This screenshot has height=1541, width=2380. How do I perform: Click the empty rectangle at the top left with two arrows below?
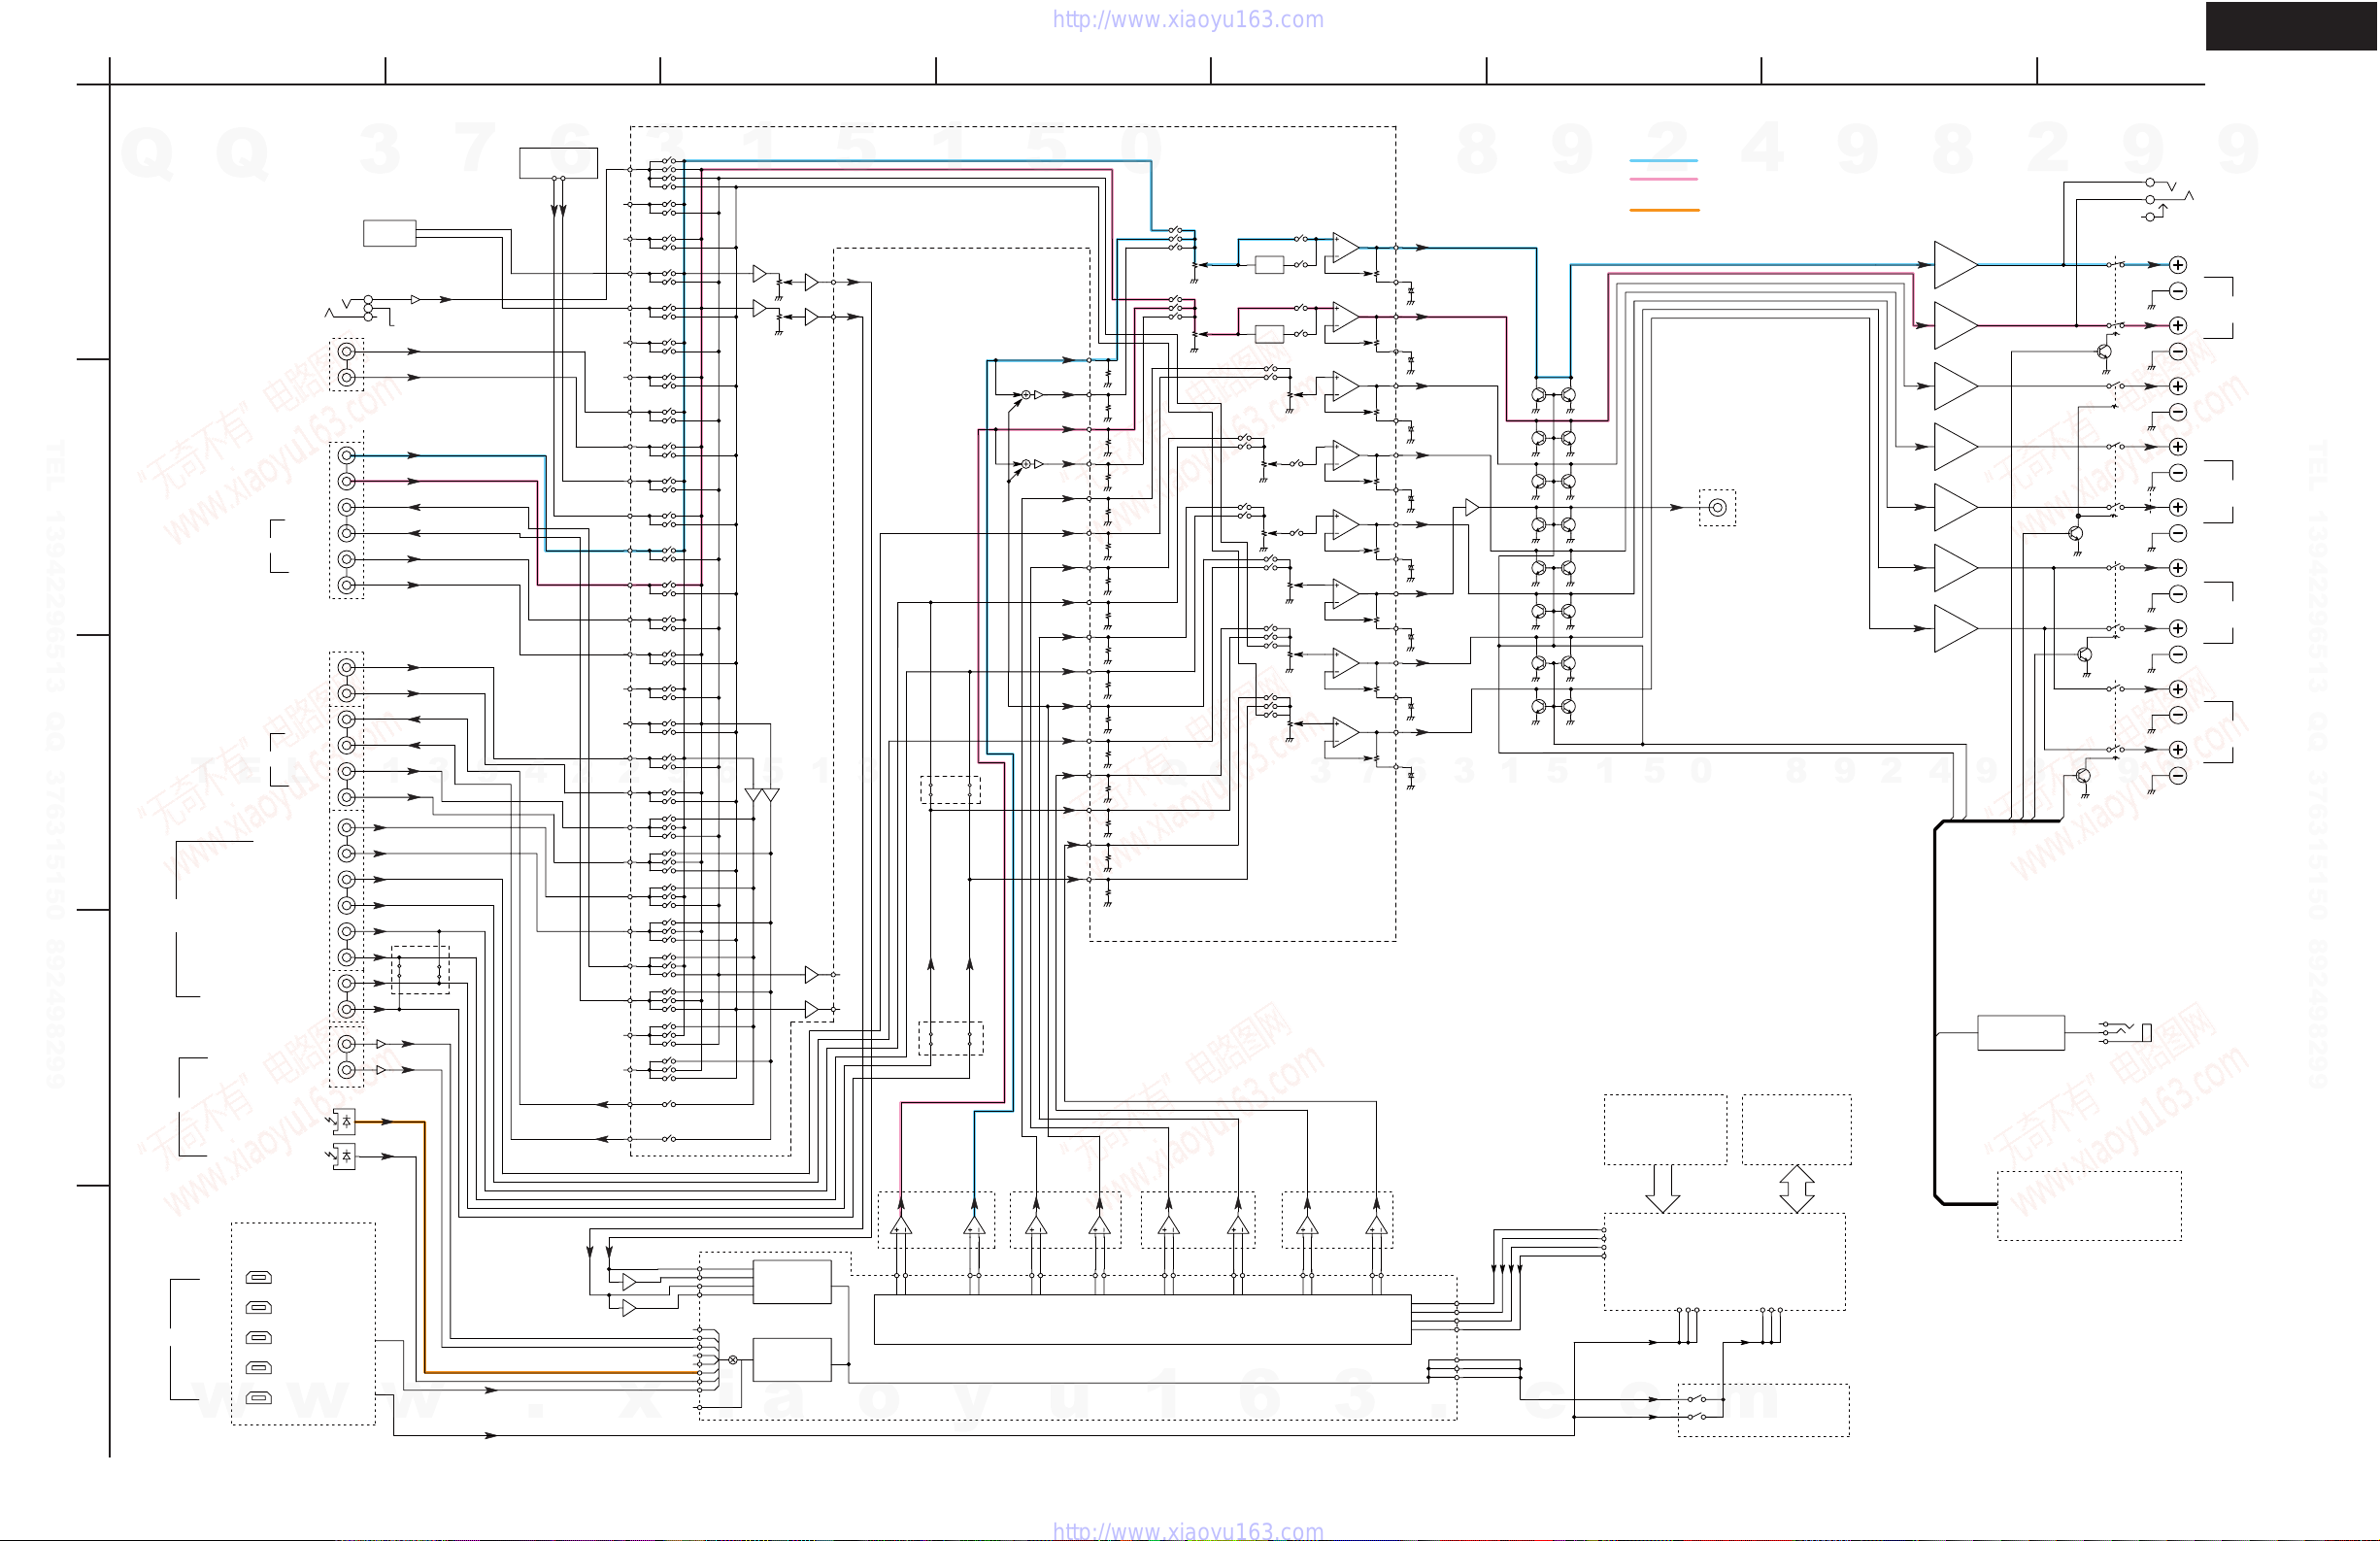(x=558, y=163)
